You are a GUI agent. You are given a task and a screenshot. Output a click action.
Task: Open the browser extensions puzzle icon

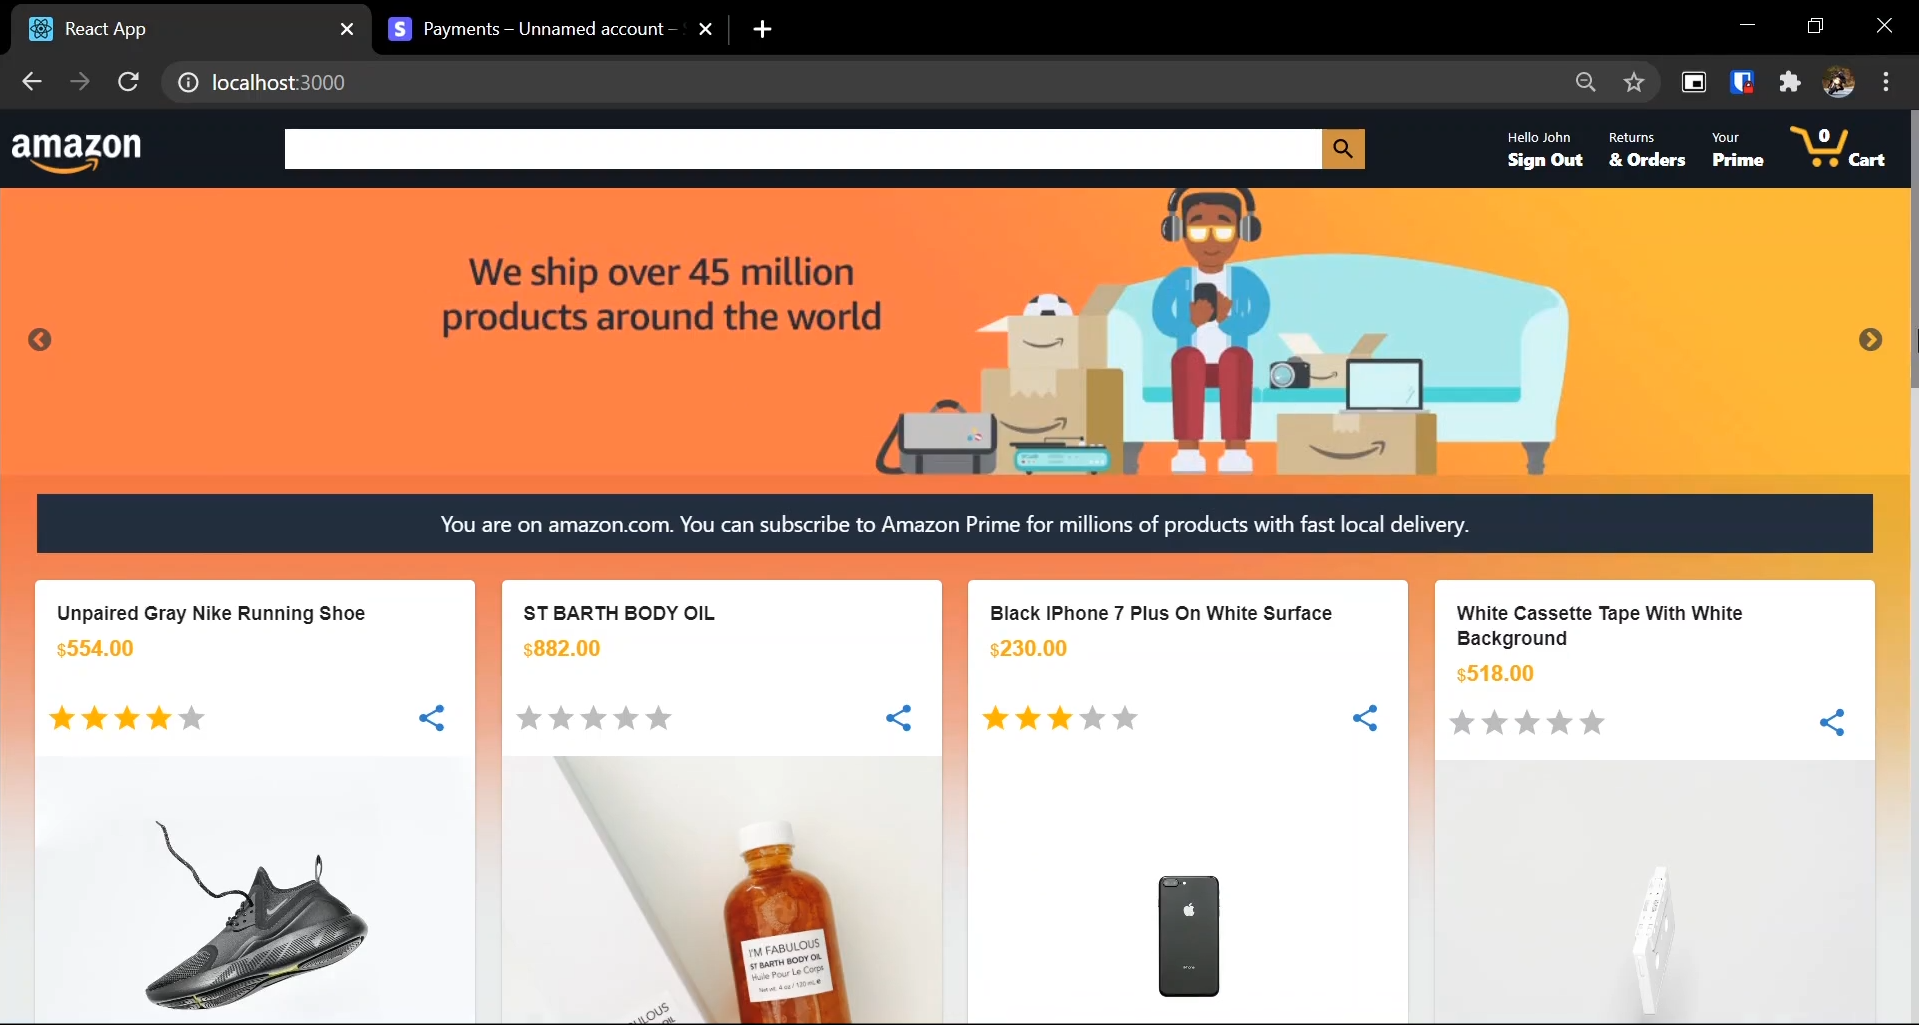click(x=1790, y=82)
